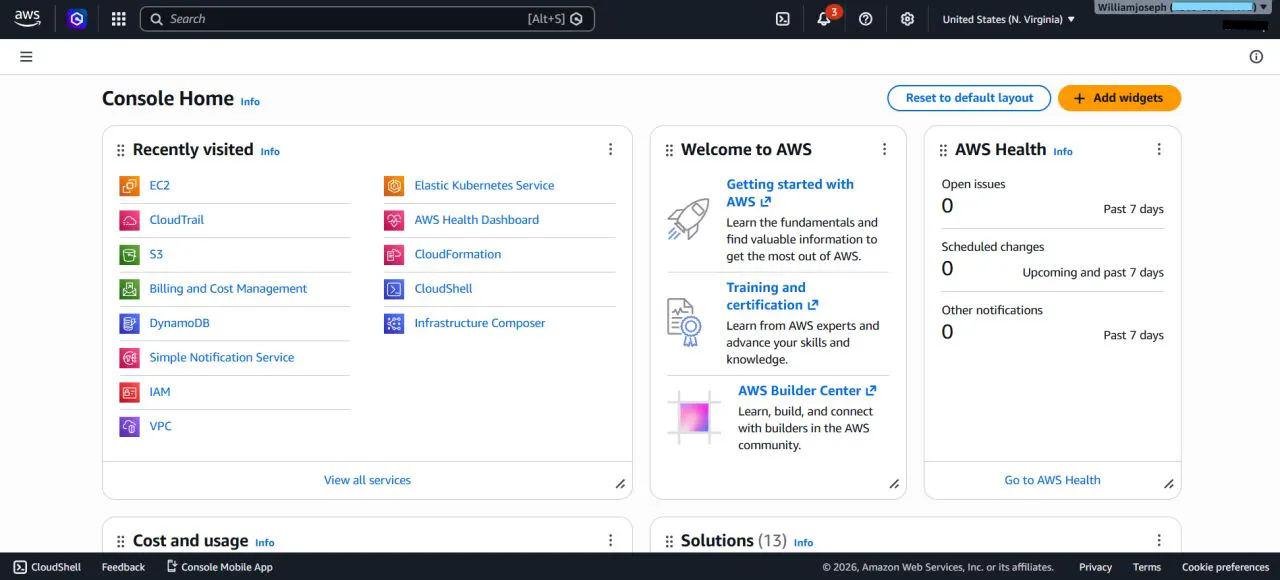Click the VPC service icon
The width and height of the screenshot is (1280, 580).
click(129, 426)
